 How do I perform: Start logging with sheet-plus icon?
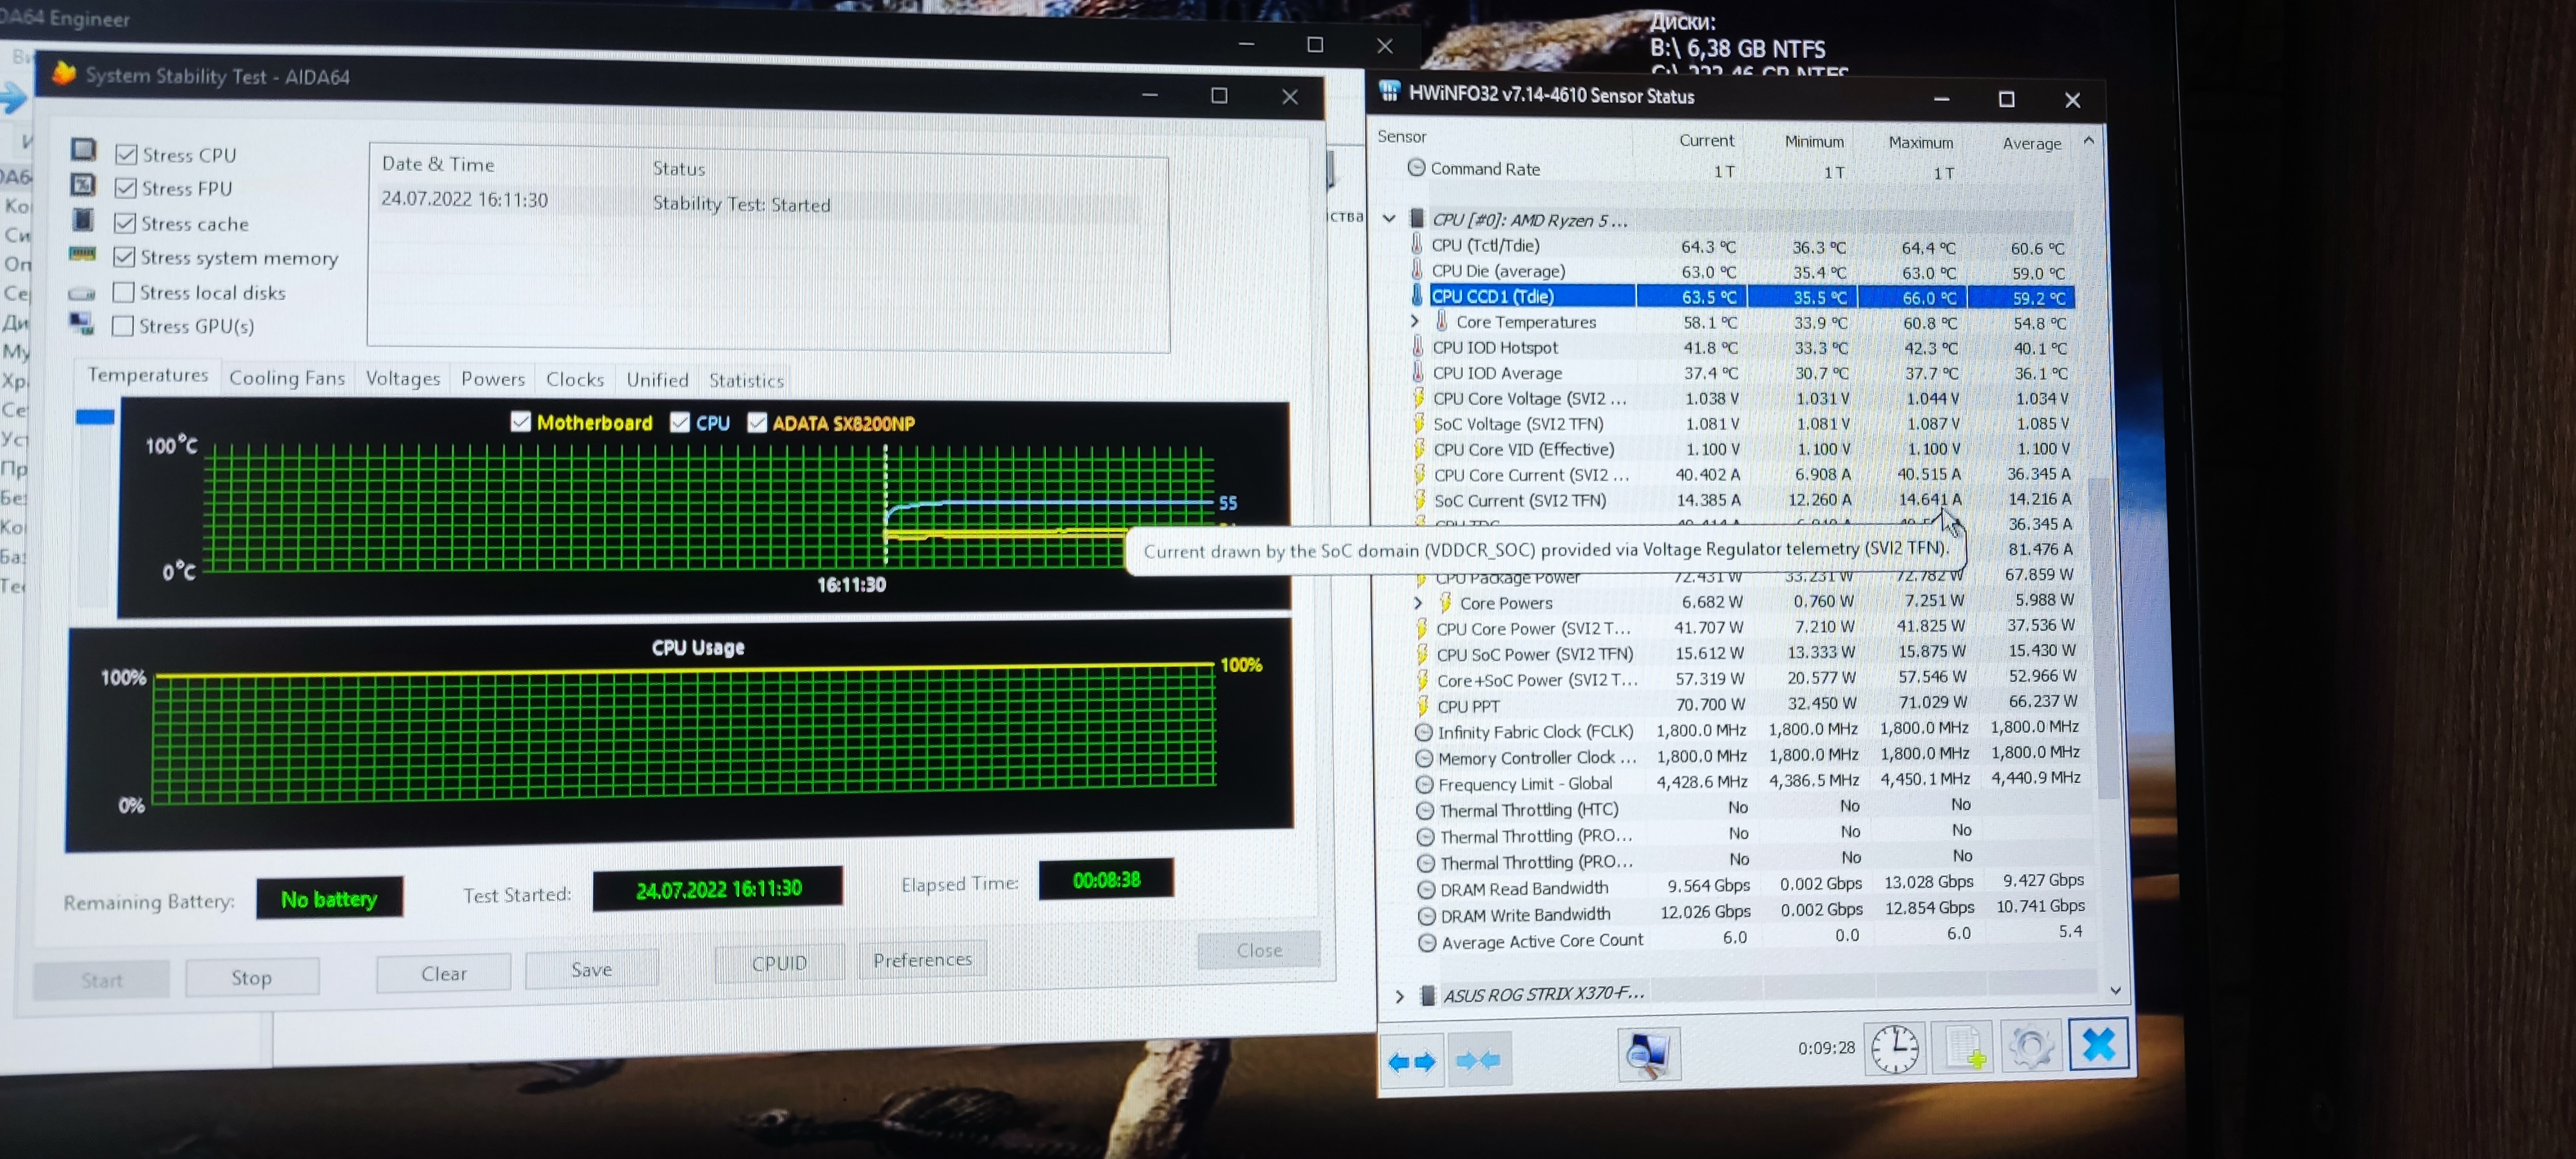click(1962, 1047)
